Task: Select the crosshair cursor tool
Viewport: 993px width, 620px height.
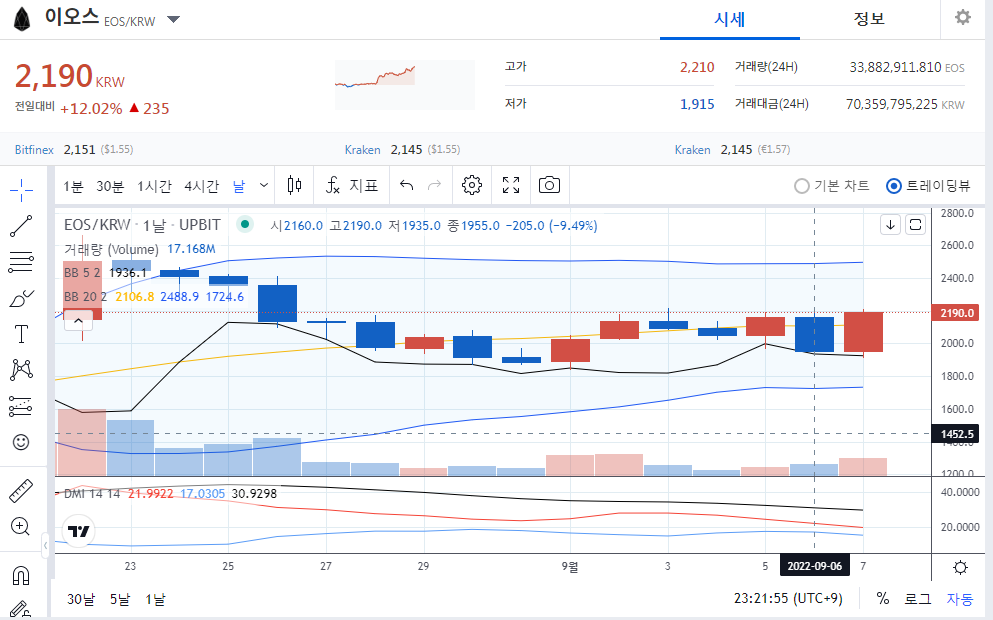Action: pos(21,189)
